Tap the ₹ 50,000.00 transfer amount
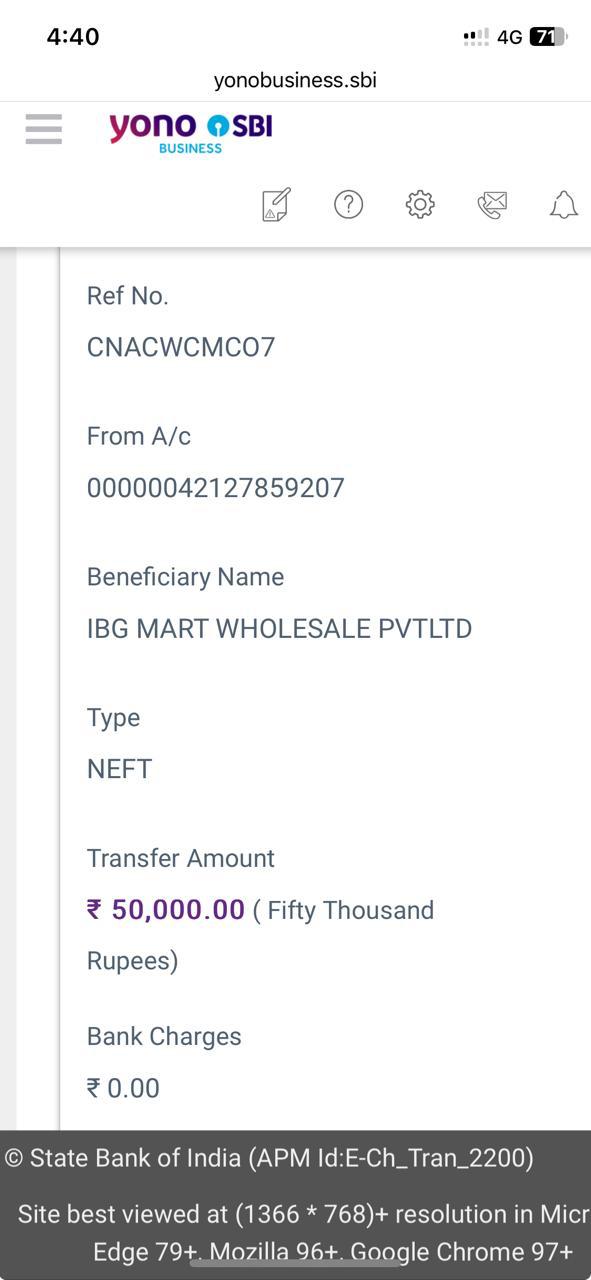 tap(166, 910)
